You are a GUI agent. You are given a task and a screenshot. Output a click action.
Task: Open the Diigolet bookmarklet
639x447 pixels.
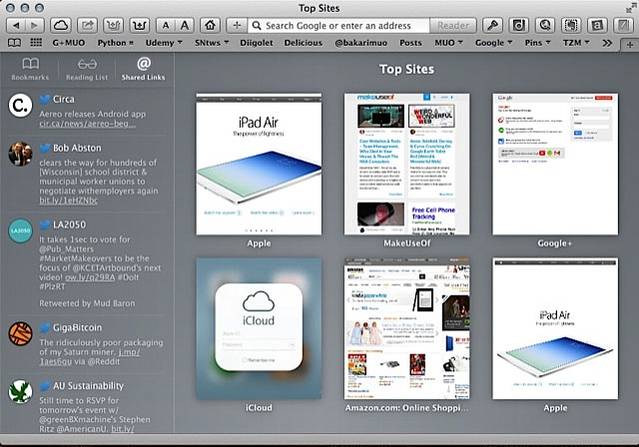[256, 43]
